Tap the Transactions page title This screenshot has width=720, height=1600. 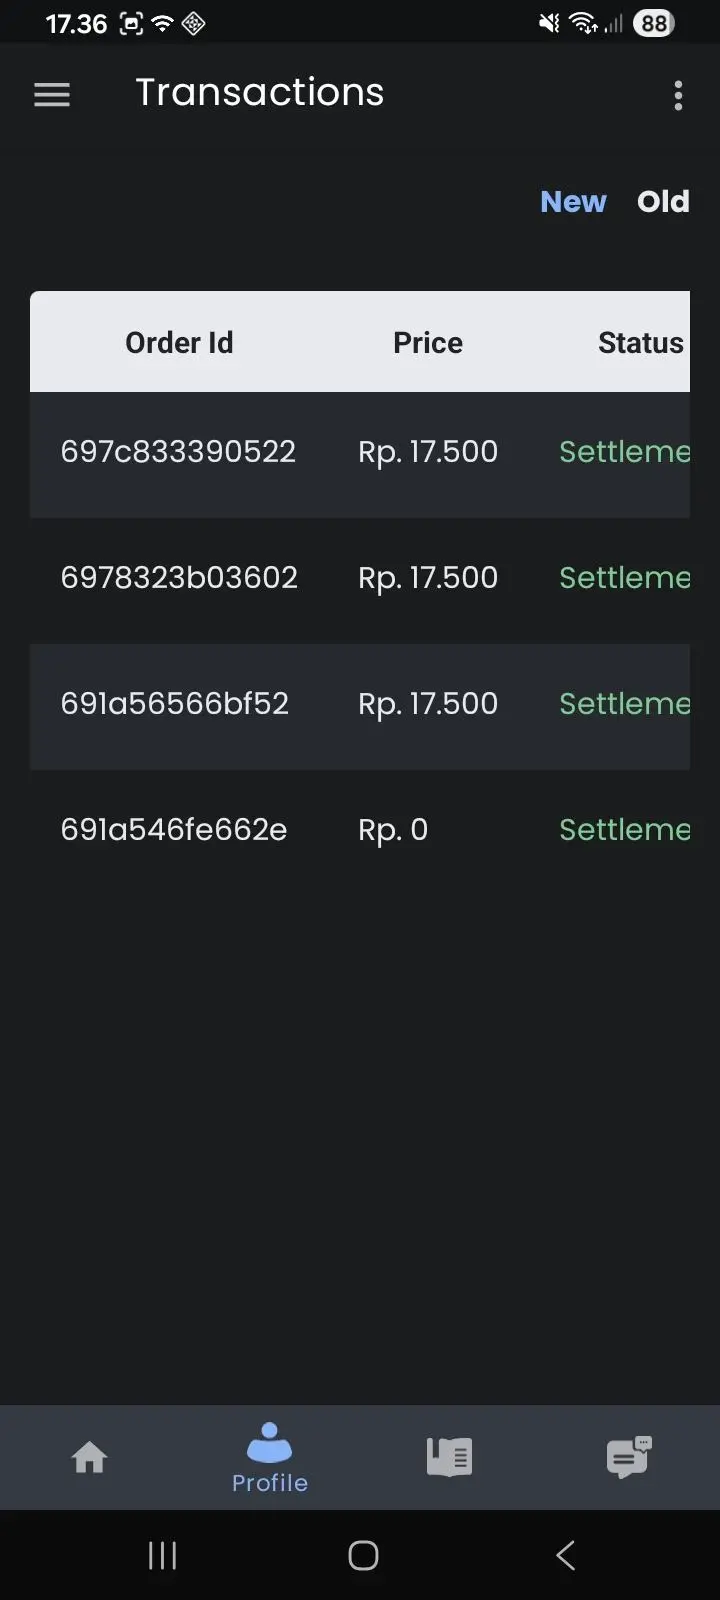260,92
